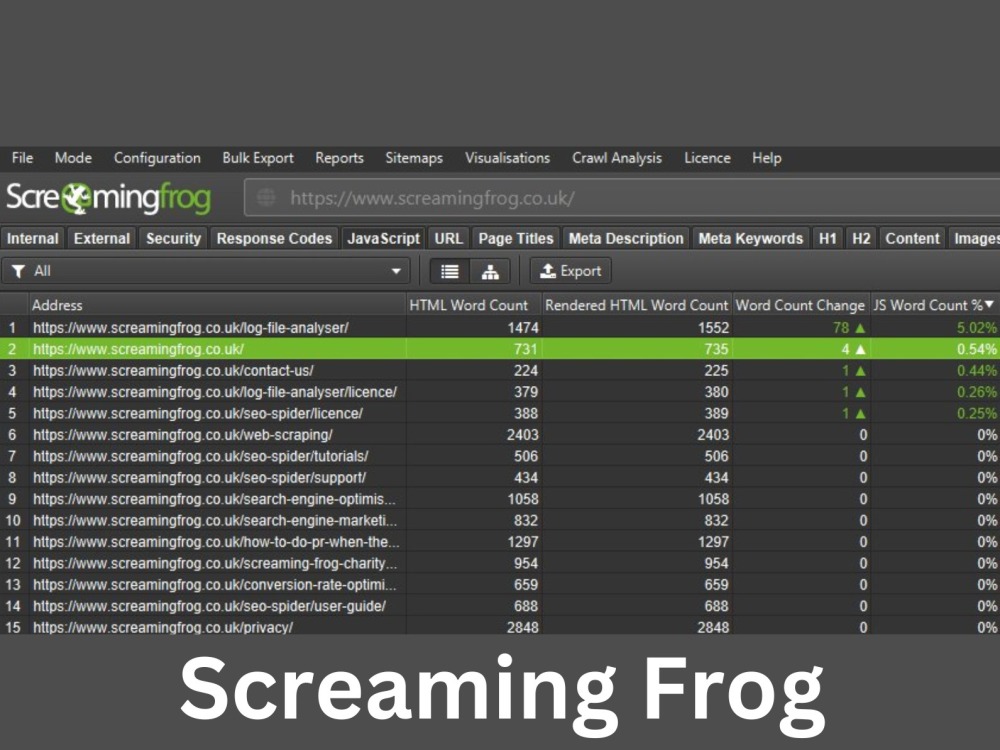The width and height of the screenshot is (1000, 750).
Task: Click HTML word count value 1474
Action: point(522,328)
